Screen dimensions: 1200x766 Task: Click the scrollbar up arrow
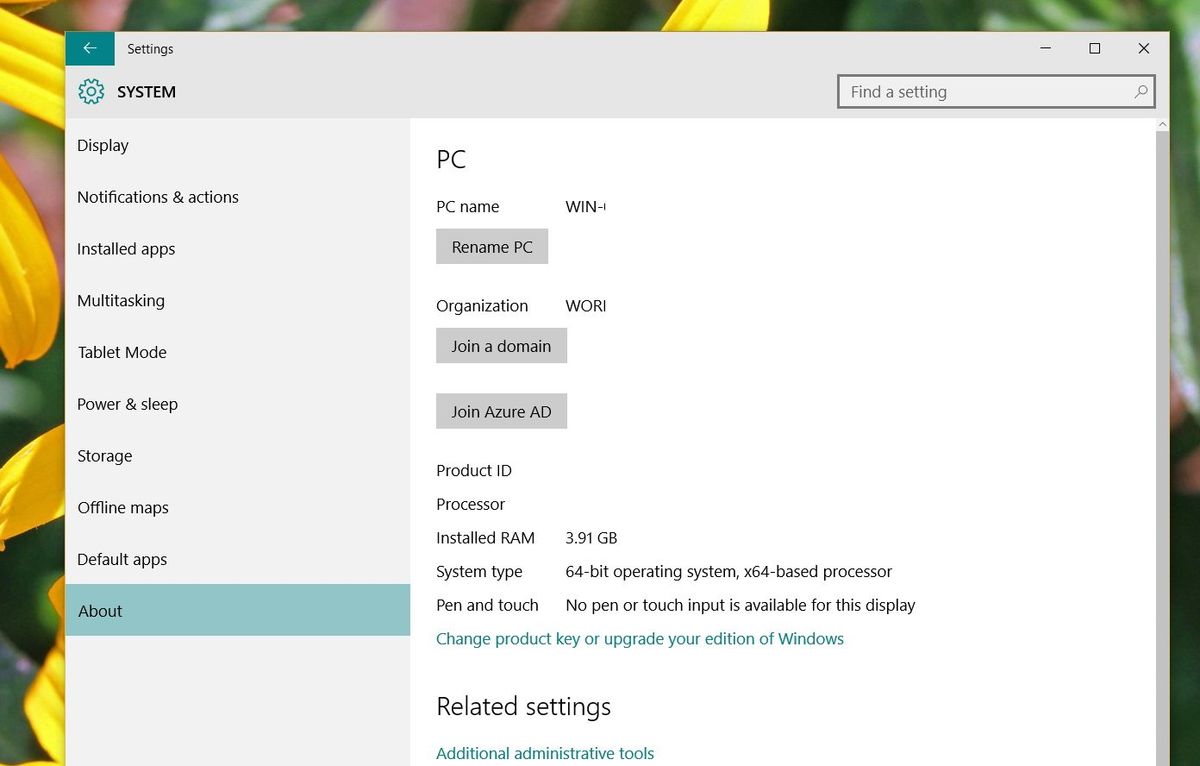coord(1162,125)
